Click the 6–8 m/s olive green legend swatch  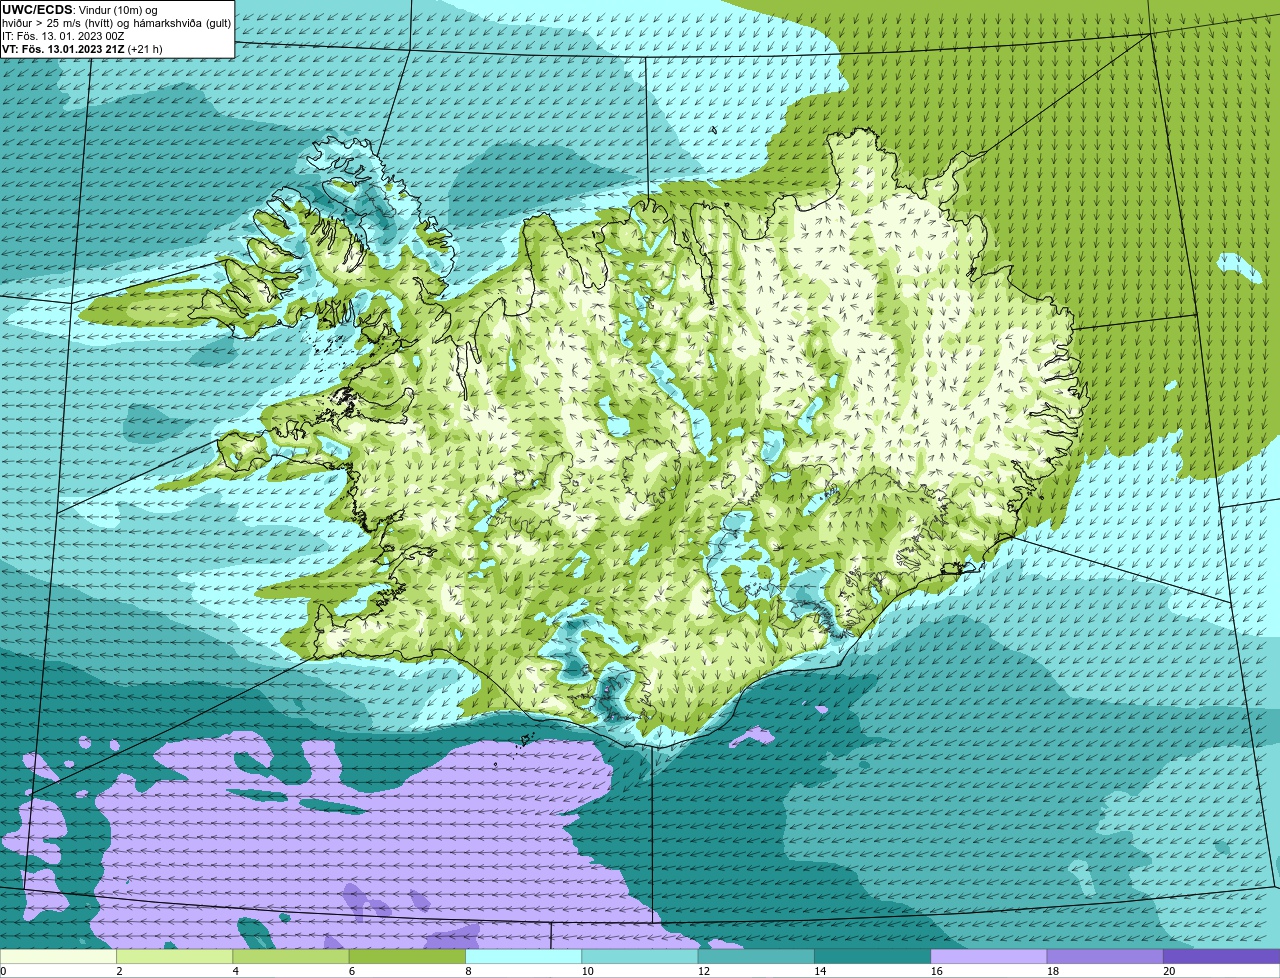pos(407,957)
